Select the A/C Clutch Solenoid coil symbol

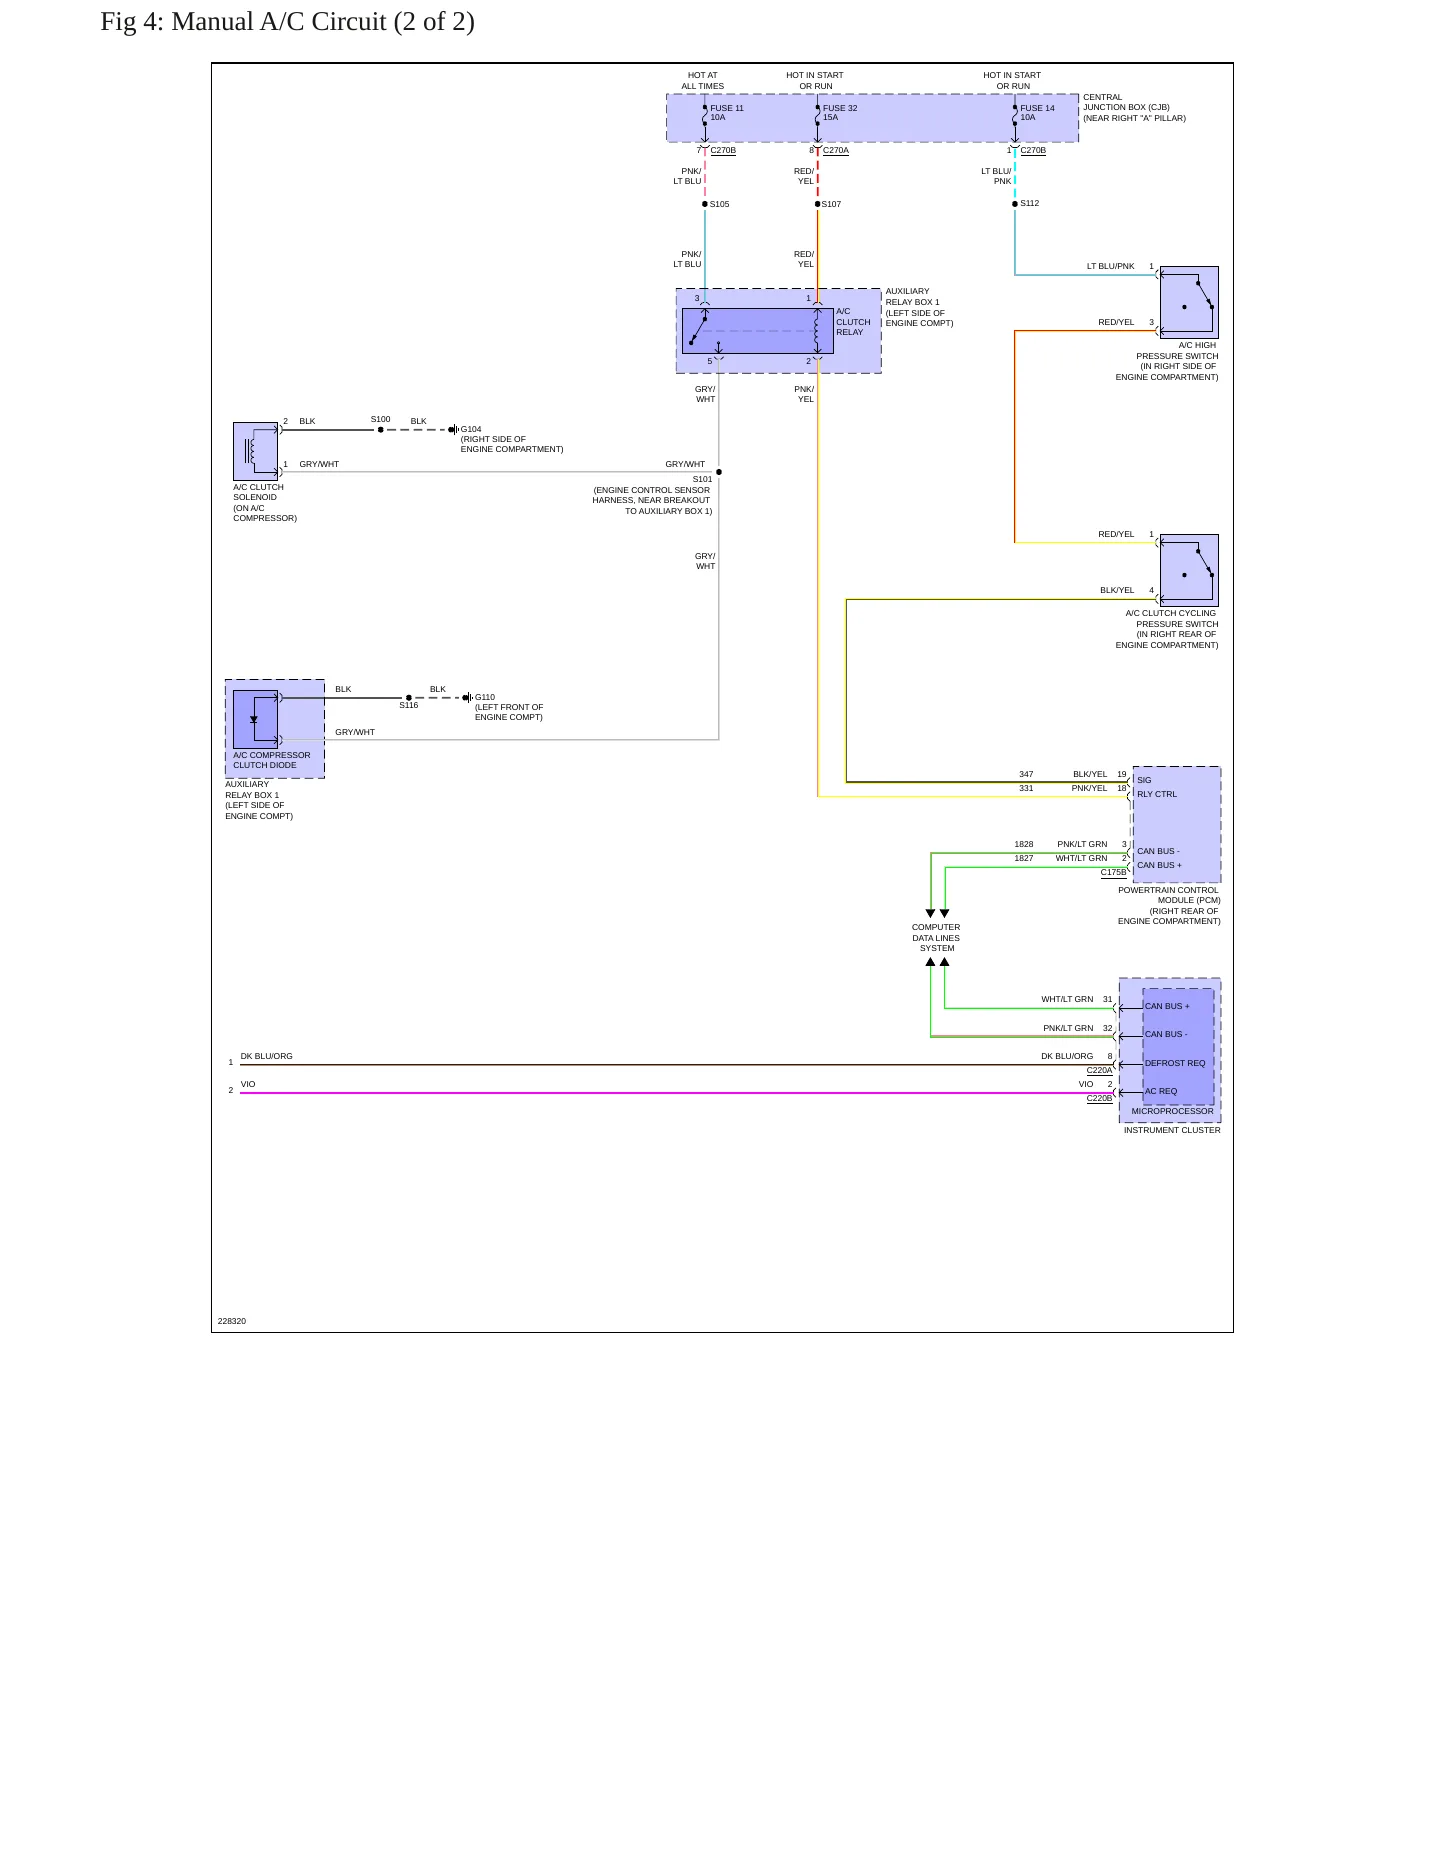click(256, 451)
